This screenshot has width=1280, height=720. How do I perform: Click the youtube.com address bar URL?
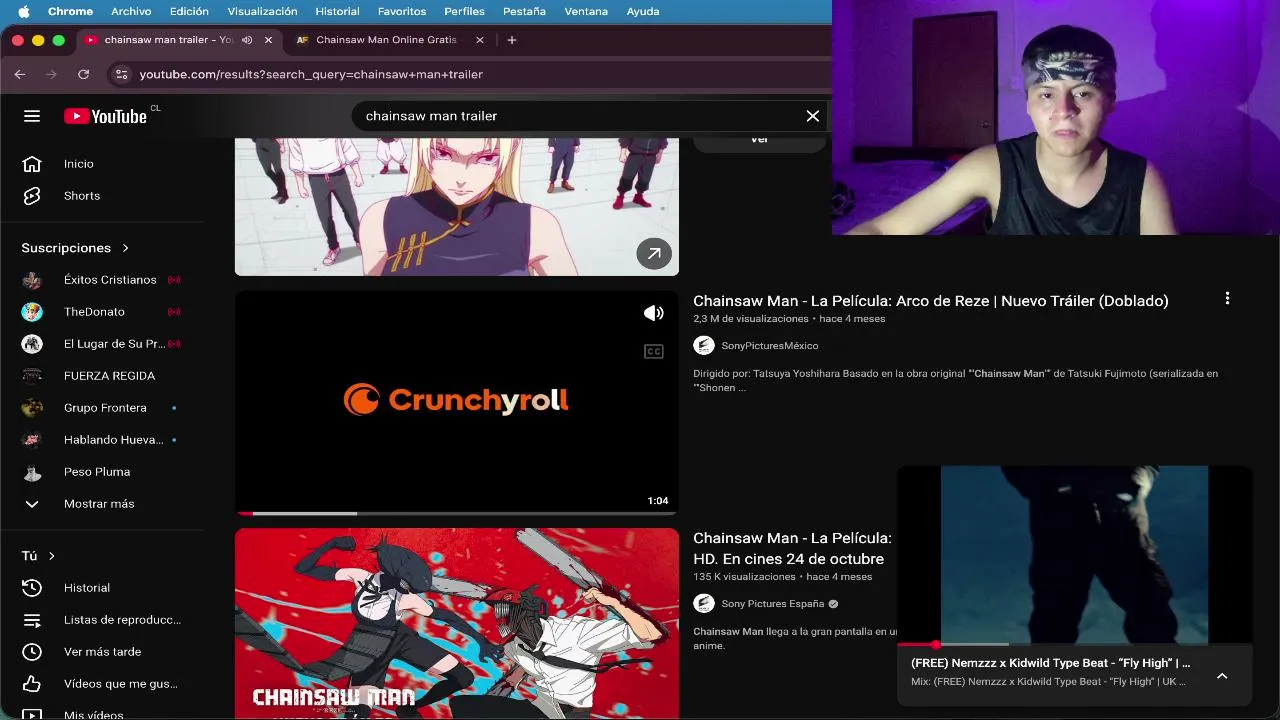click(311, 74)
